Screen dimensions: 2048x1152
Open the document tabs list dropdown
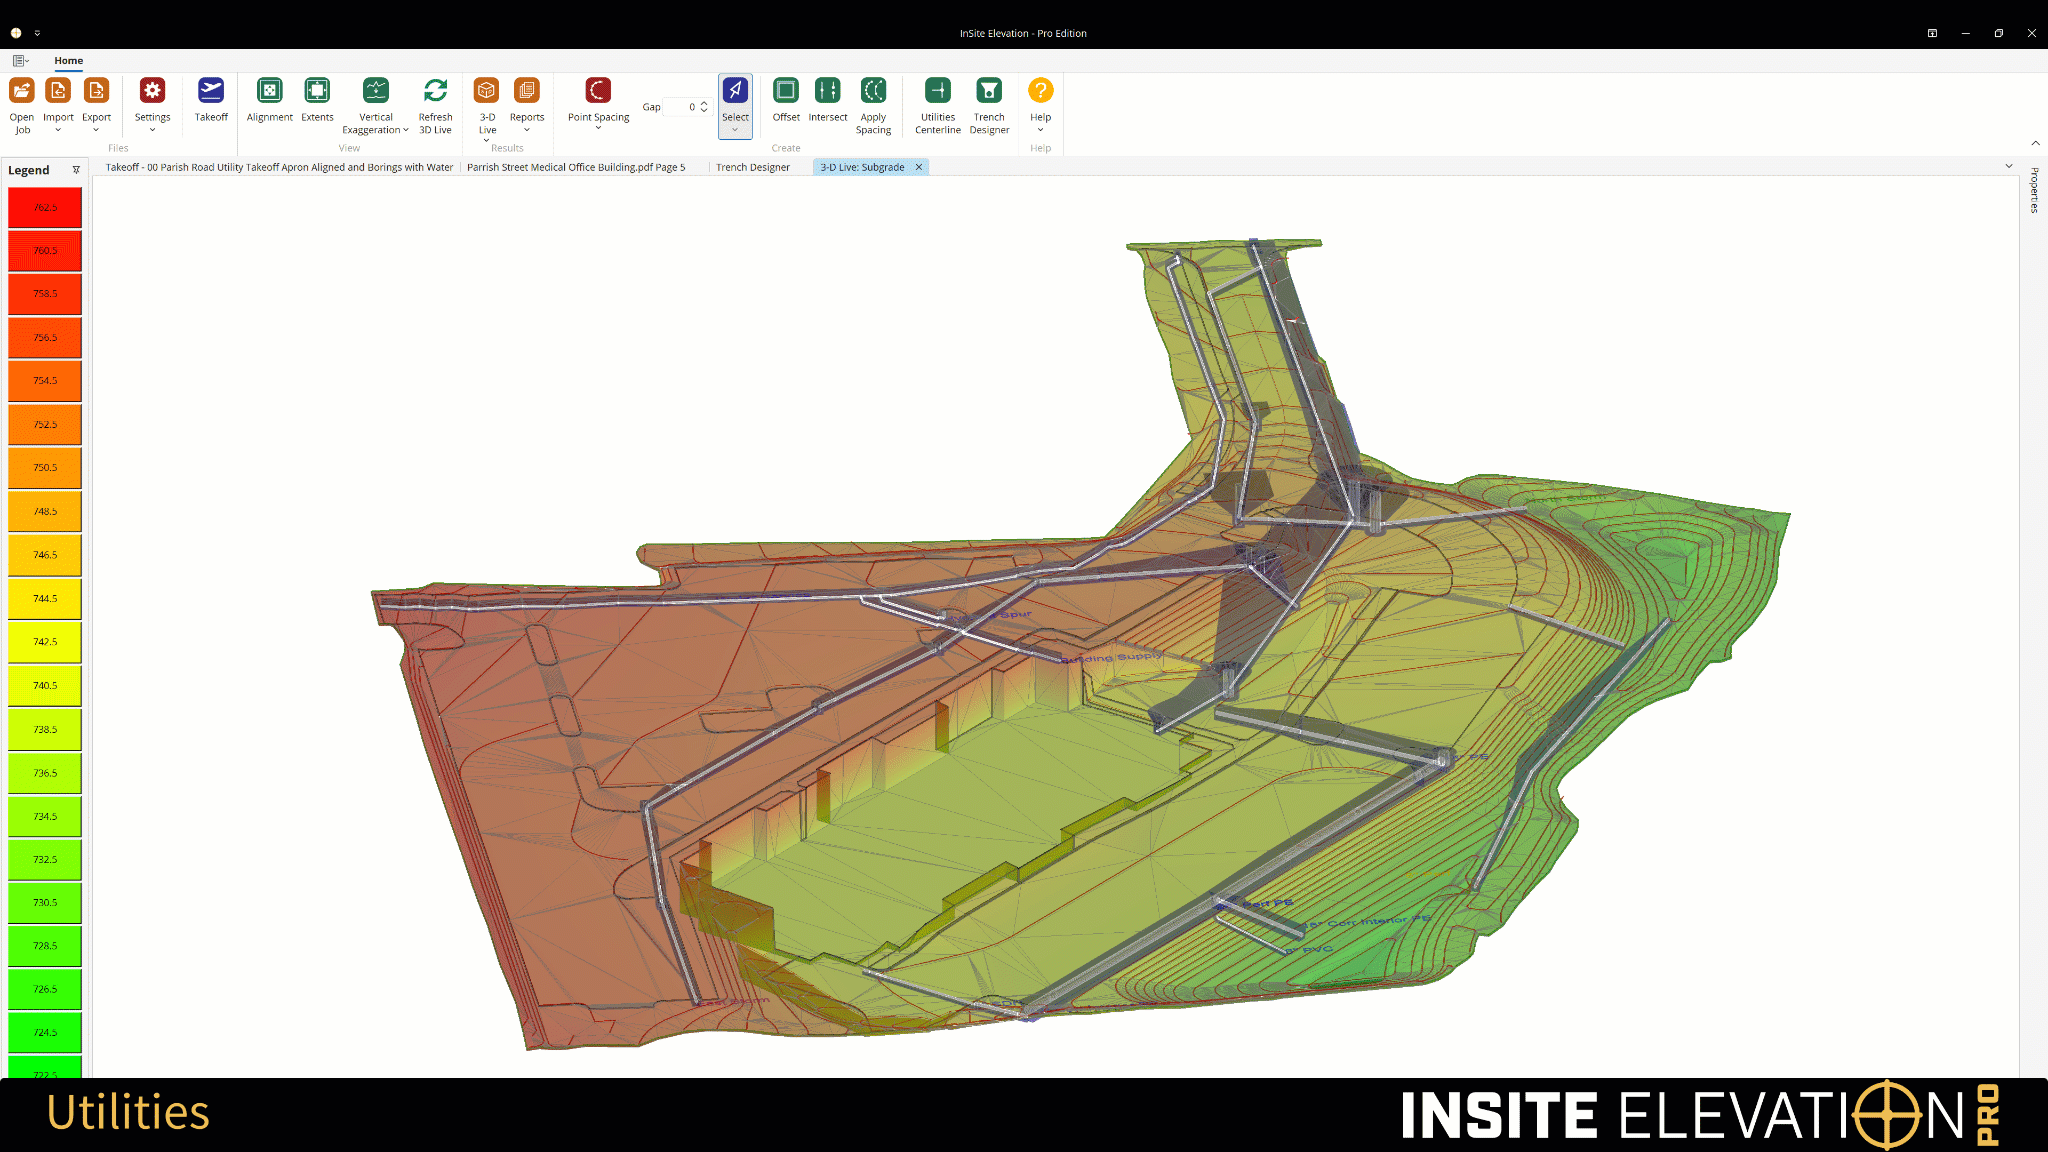pyautogui.click(x=2009, y=166)
